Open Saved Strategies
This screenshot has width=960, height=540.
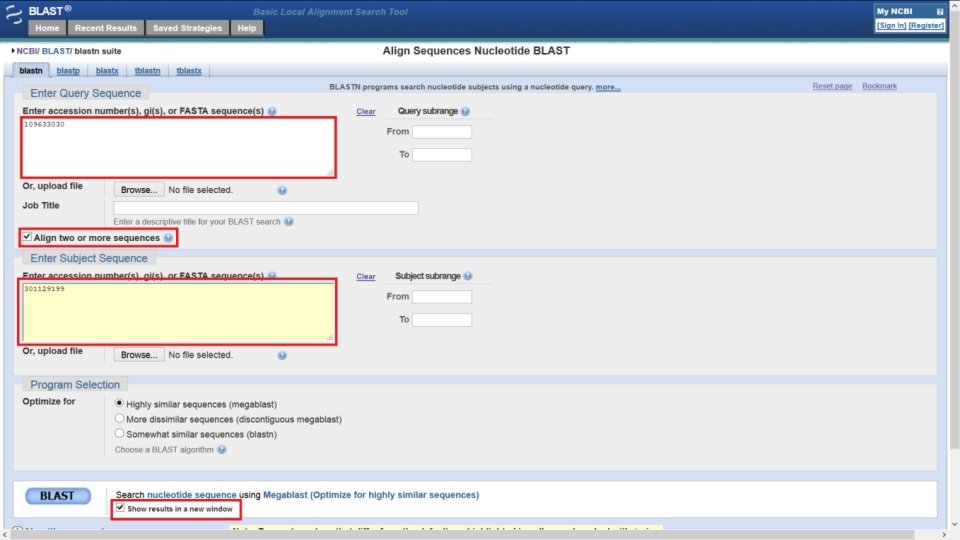[187, 28]
